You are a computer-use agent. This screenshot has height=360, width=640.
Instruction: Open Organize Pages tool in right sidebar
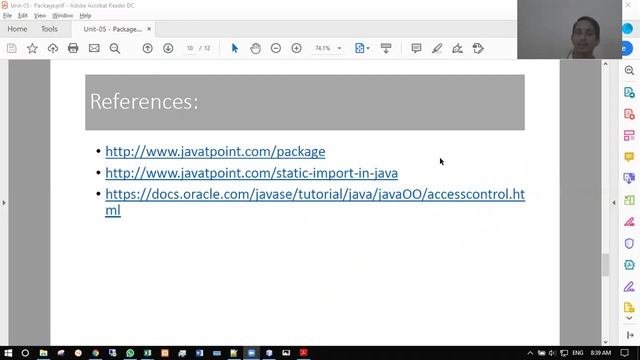629,136
